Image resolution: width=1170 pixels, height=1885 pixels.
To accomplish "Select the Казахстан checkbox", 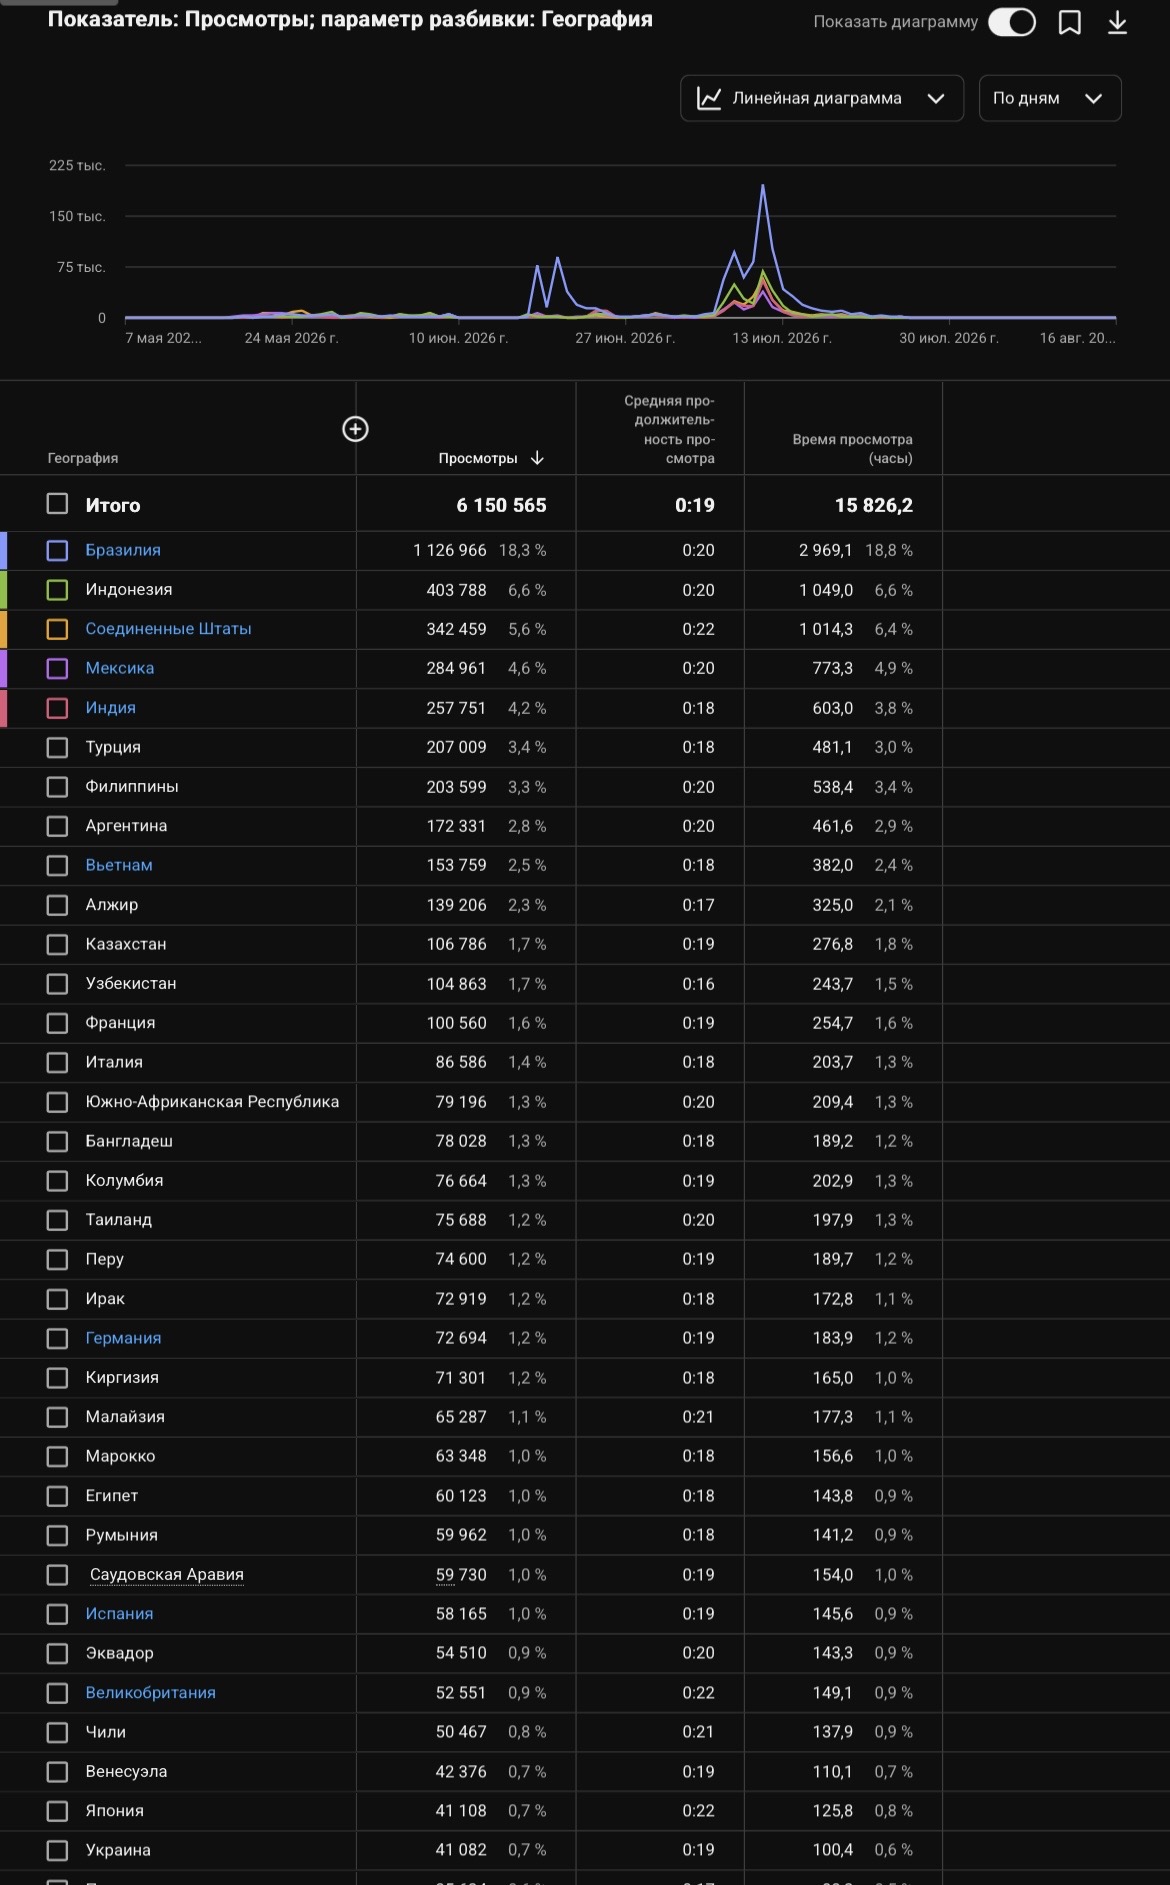I will tap(57, 944).
